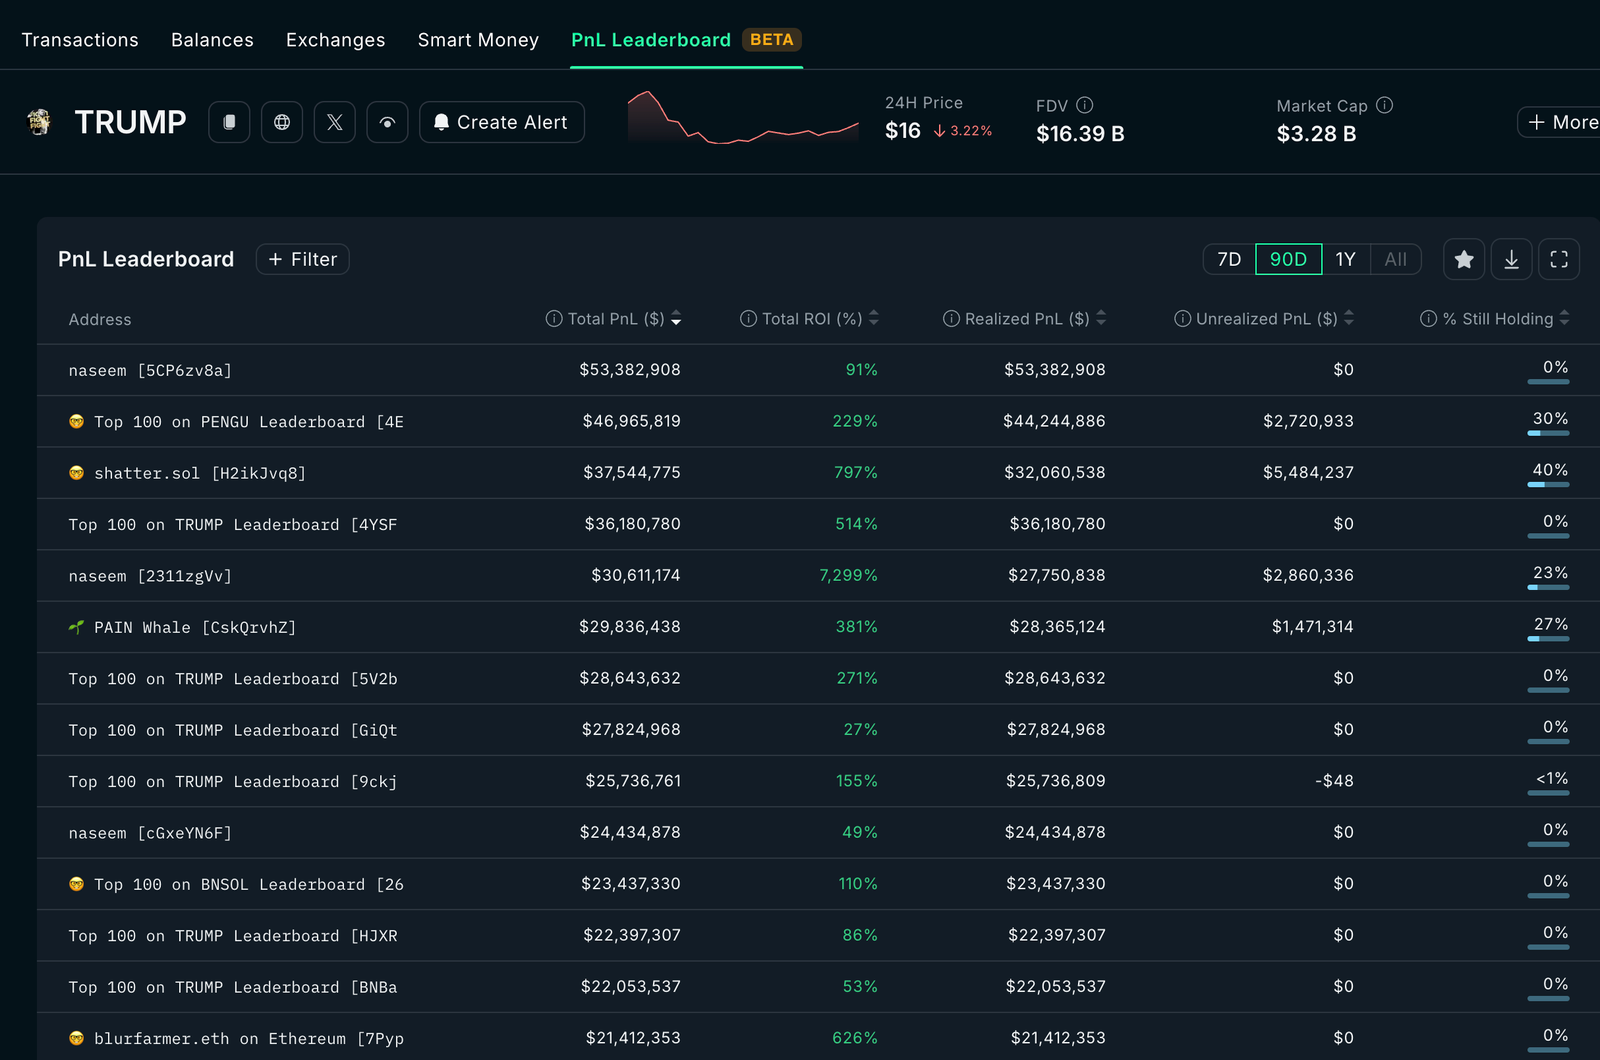Open the TRUMP X (Twitter) profile icon
Image resolution: width=1600 pixels, height=1060 pixels.
click(335, 122)
